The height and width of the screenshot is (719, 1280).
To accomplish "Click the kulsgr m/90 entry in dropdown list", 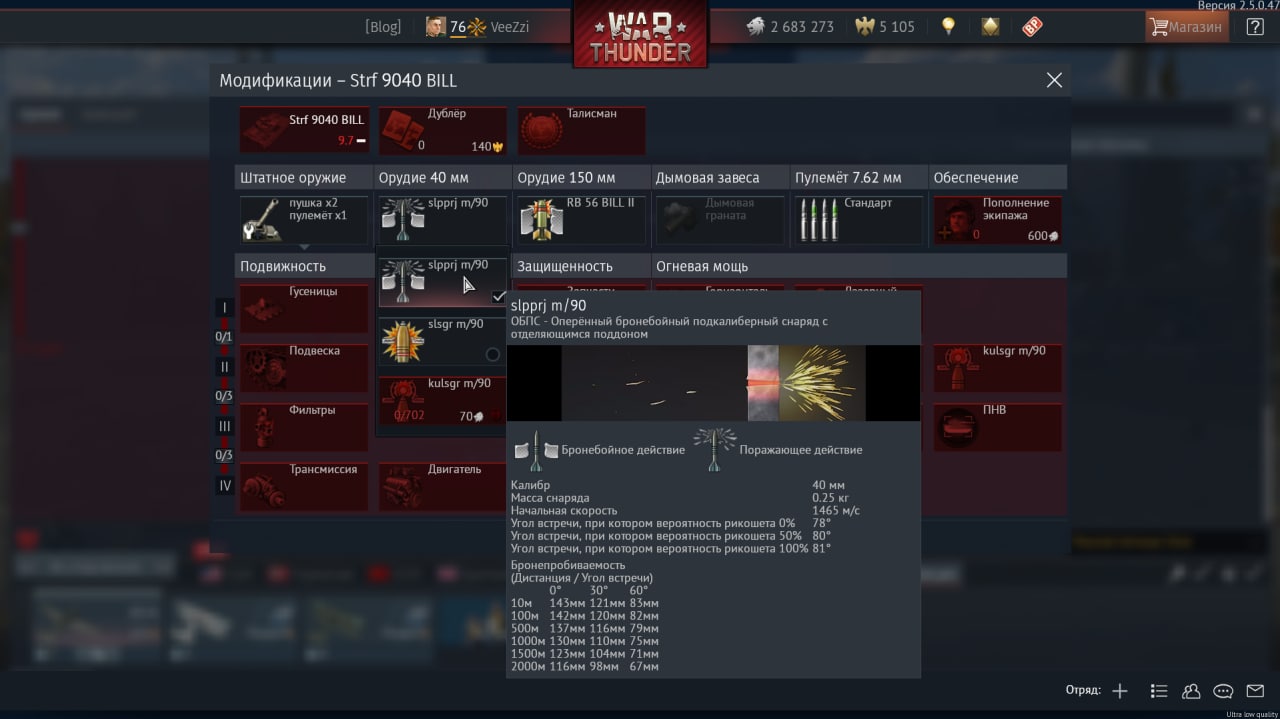I will coord(442,400).
